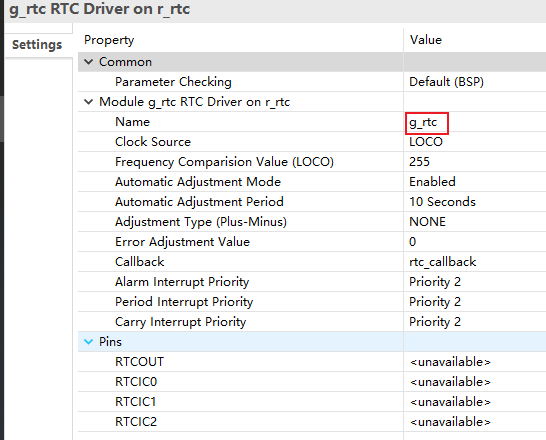The image size is (546, 440).
Task: Click the Property column header
Action: pyautogui.click(x=240, y=40)
